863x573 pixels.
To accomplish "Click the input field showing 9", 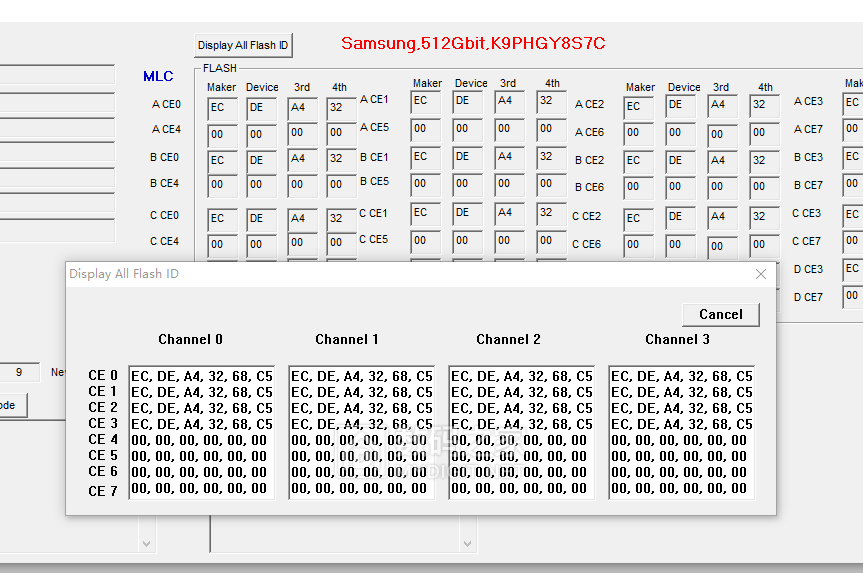I will click(x=20, y=372).
